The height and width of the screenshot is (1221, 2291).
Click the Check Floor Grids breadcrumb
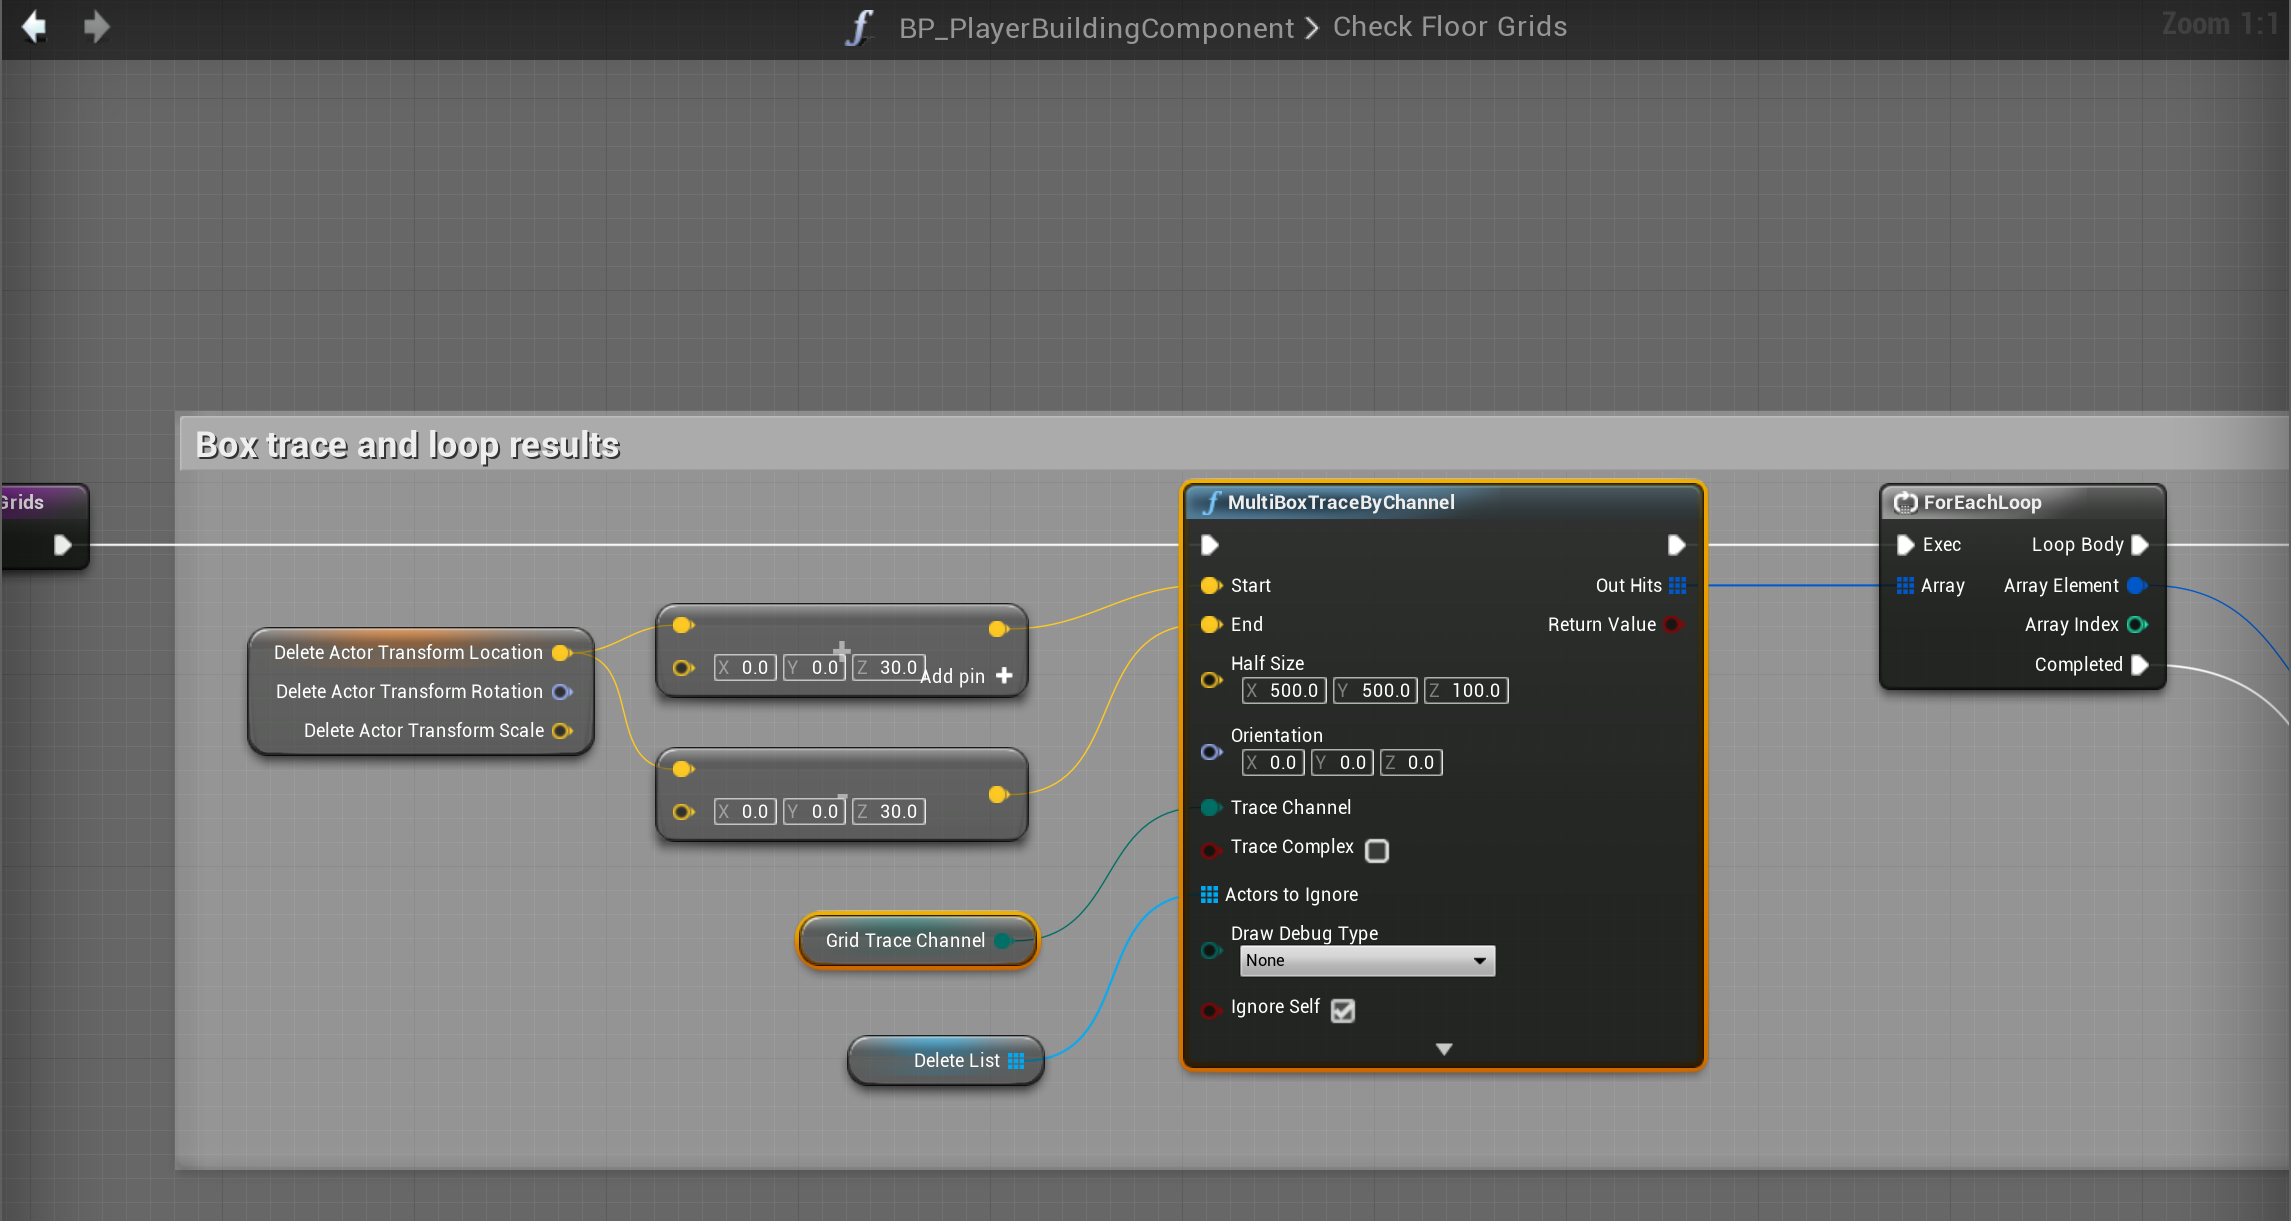tap(1449, 27)
